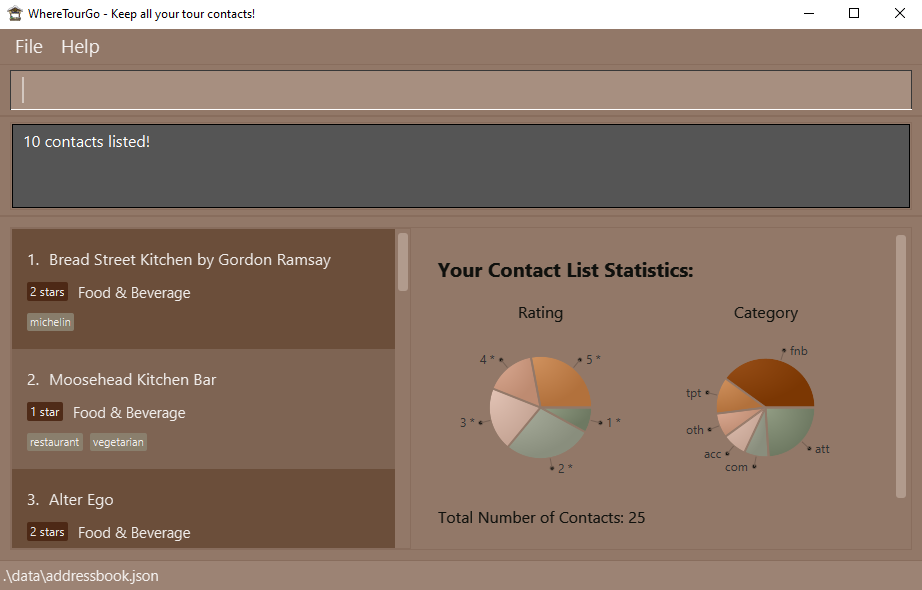Click the command input text box
This screenshot has height=590, width=922.
[x=460, y=90]
